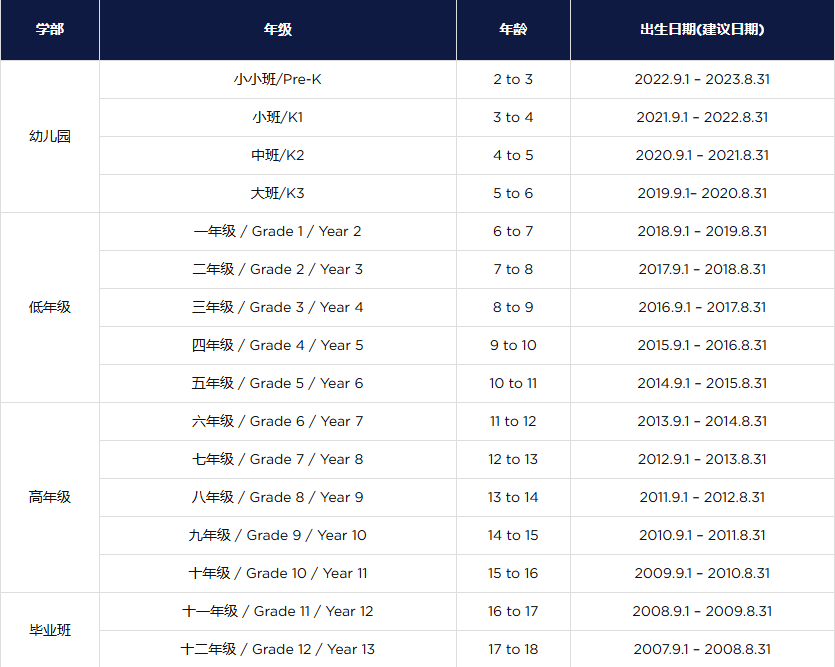Select the 毕业班 division cell
The width and height of the screenshot is (835, 667).
(49, 630)
